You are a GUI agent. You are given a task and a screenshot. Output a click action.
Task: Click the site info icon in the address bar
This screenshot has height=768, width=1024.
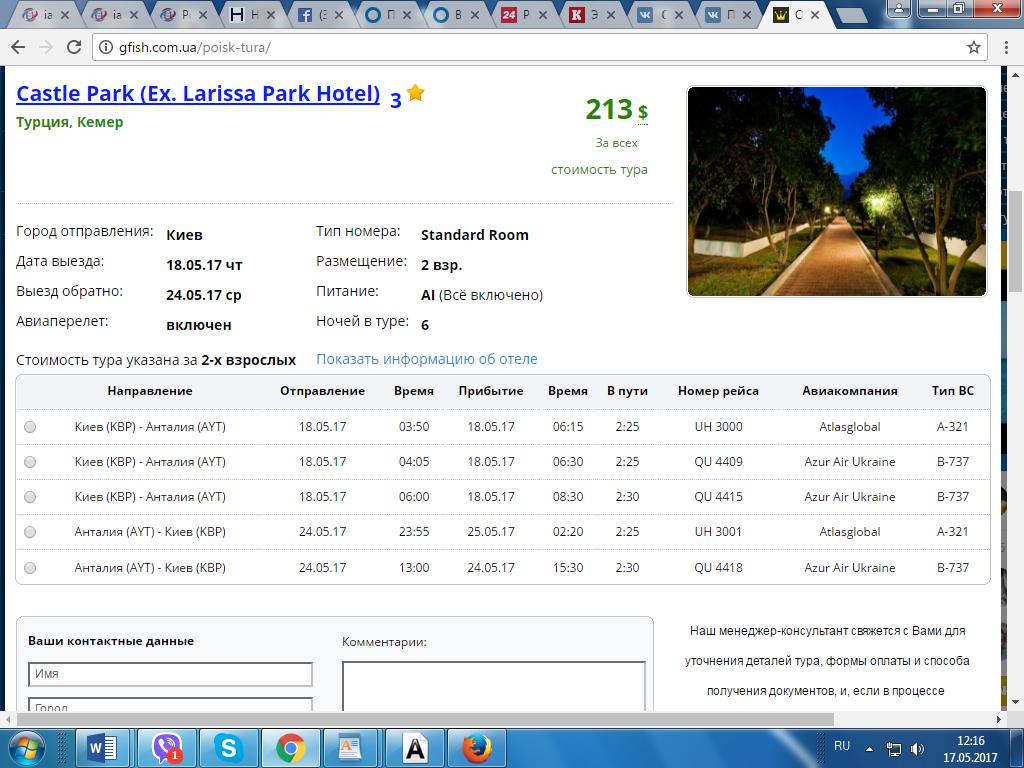click(x=106, y=47)
